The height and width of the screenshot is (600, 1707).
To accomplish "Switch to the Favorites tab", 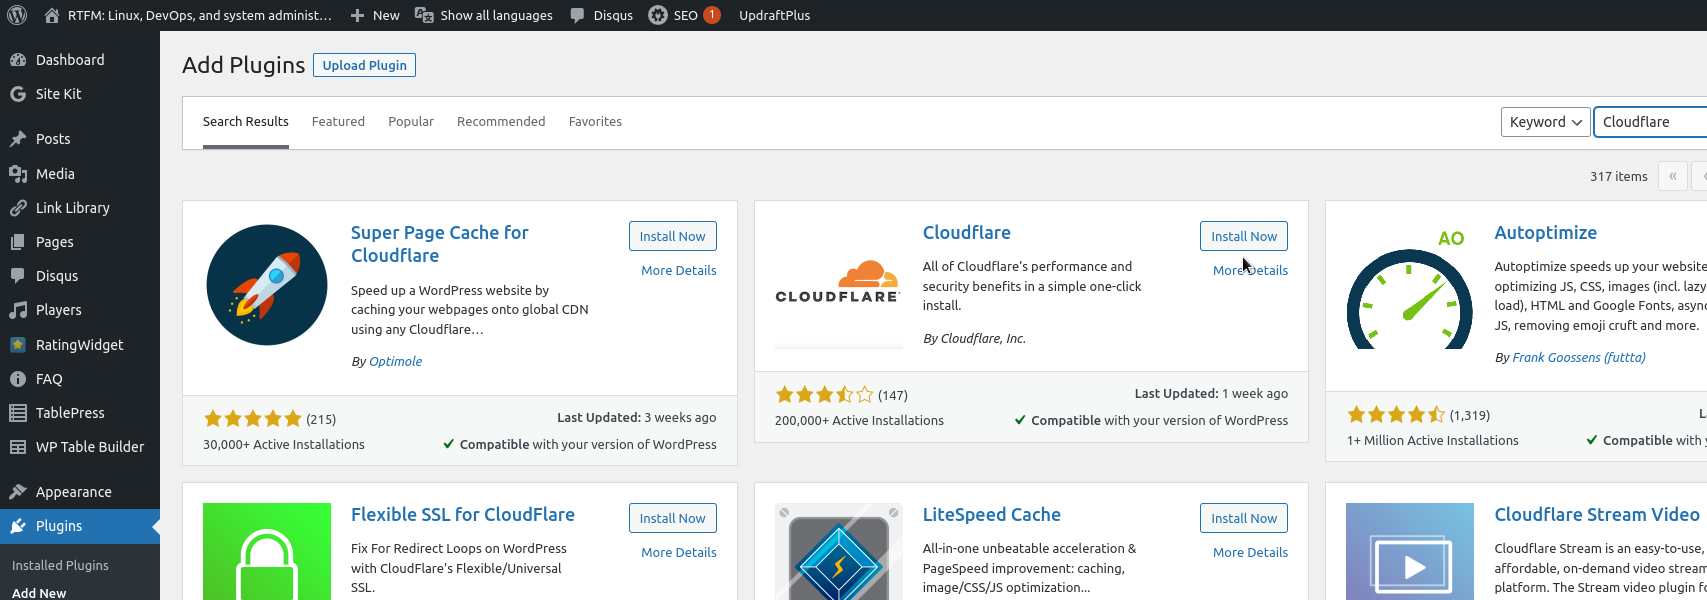I will (595, 122).
